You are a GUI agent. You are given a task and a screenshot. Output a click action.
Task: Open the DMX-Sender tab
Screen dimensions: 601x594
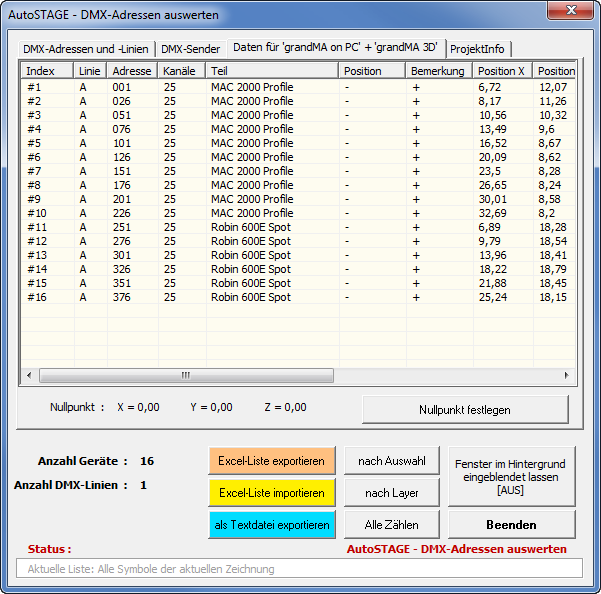pos(192,49)
